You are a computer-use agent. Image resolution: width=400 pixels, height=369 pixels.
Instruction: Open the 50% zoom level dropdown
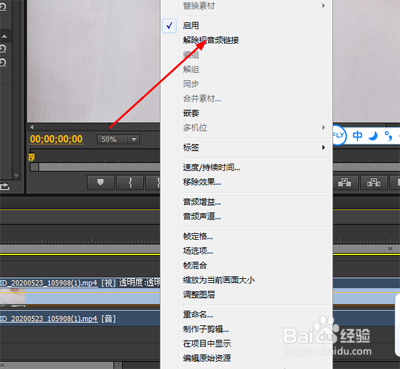pos(118,139)
